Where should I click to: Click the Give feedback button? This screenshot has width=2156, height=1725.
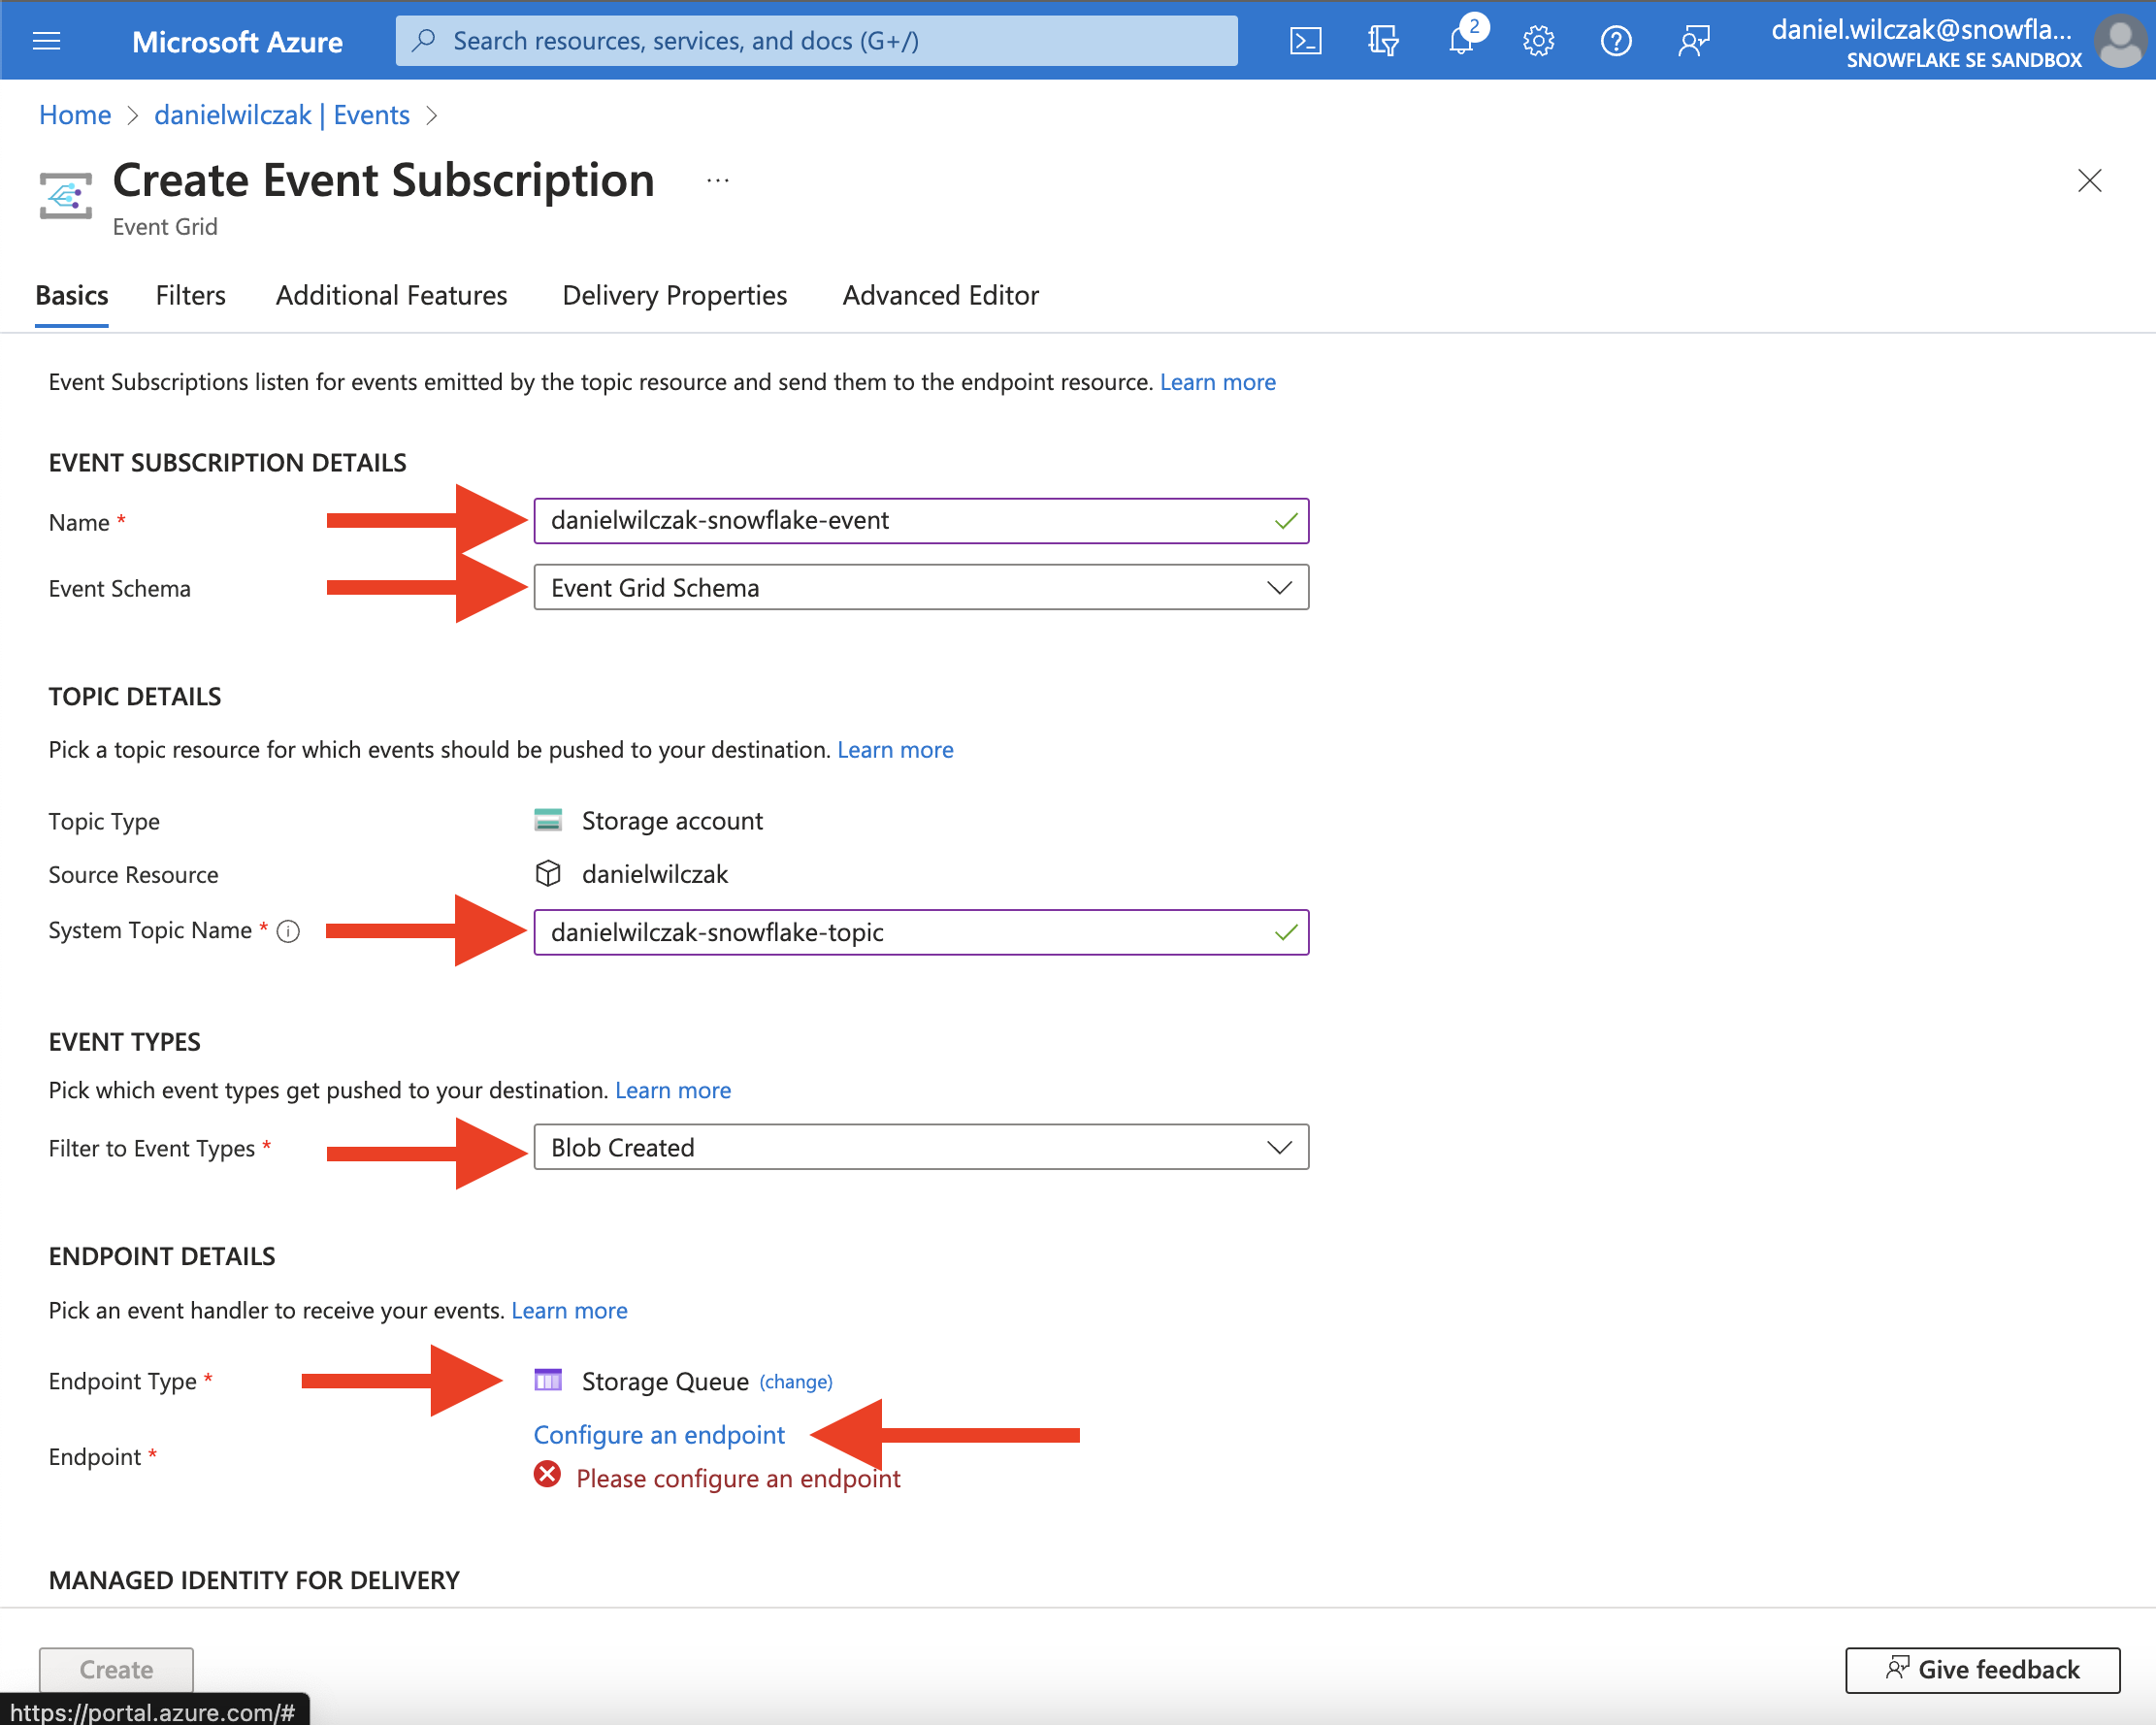1982,1670
